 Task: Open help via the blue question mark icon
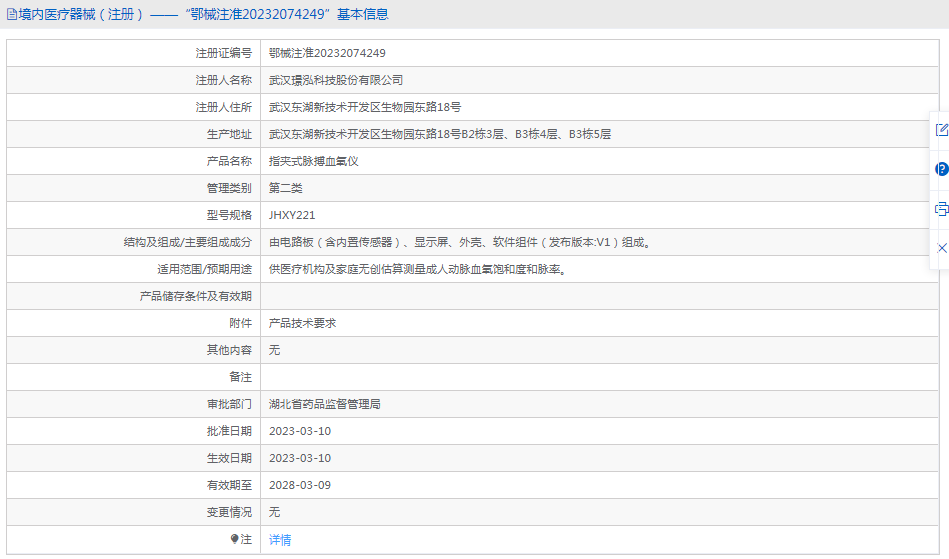(941, 169)
